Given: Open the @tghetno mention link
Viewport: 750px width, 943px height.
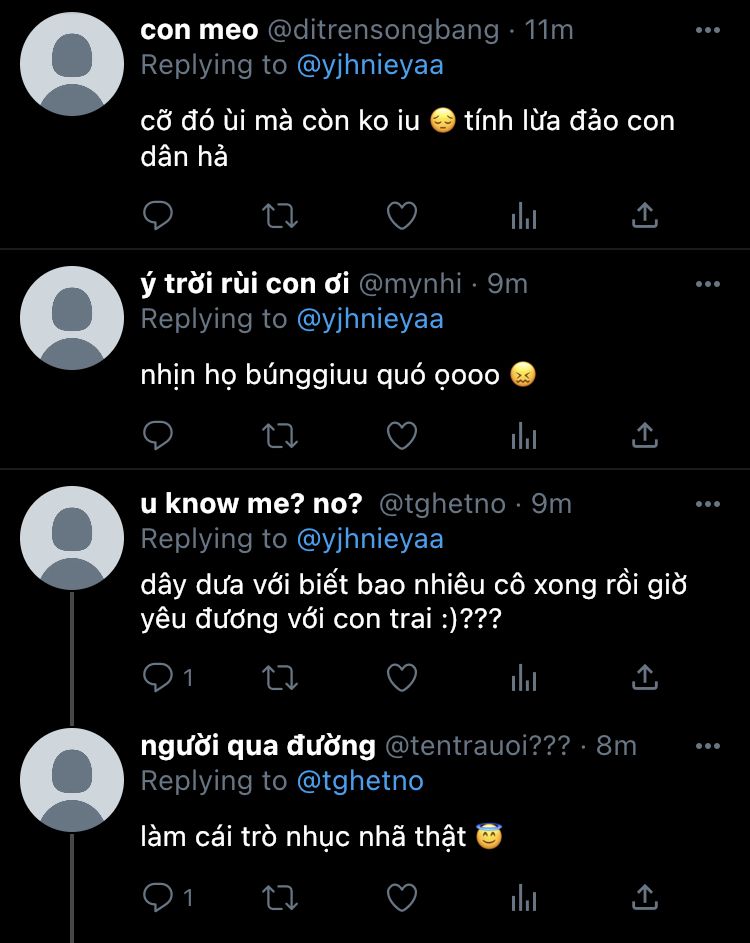Looking at the screenshot, I should click(x=360, y=781).
